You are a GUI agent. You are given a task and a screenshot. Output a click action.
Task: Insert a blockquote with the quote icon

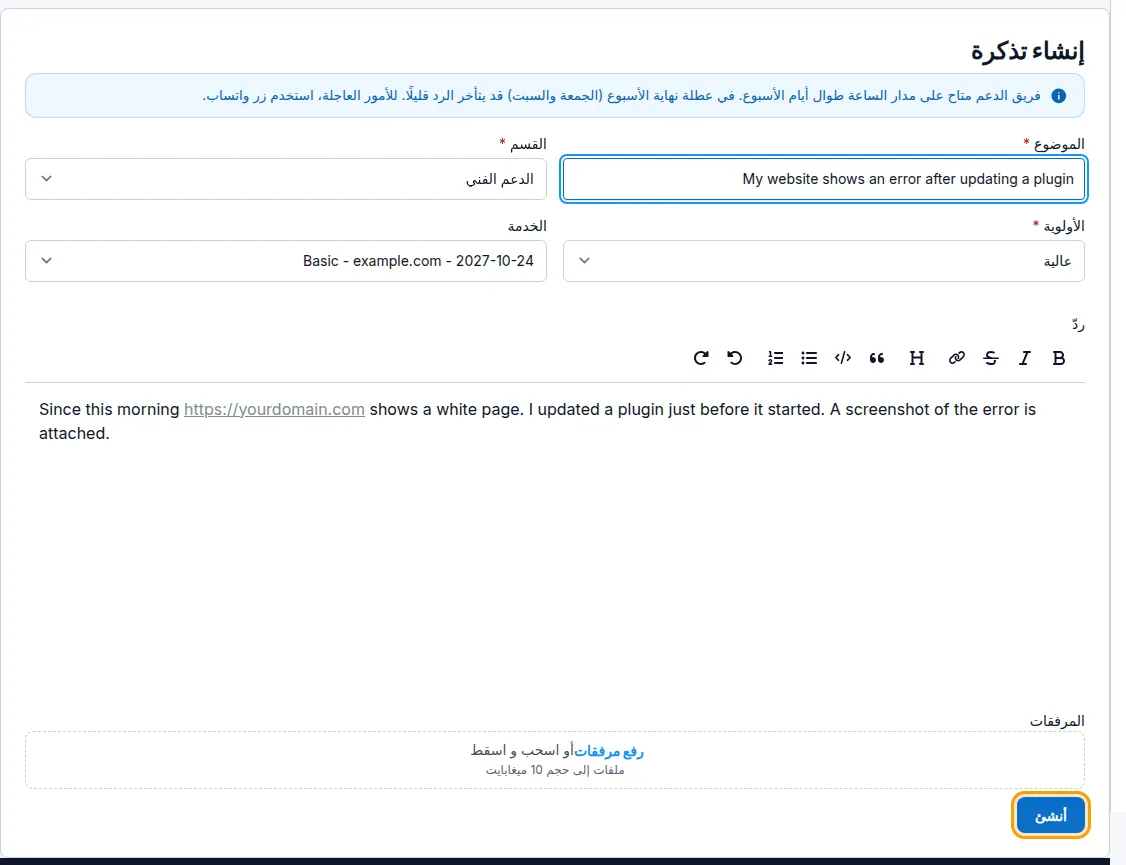(x=877, y=358)
